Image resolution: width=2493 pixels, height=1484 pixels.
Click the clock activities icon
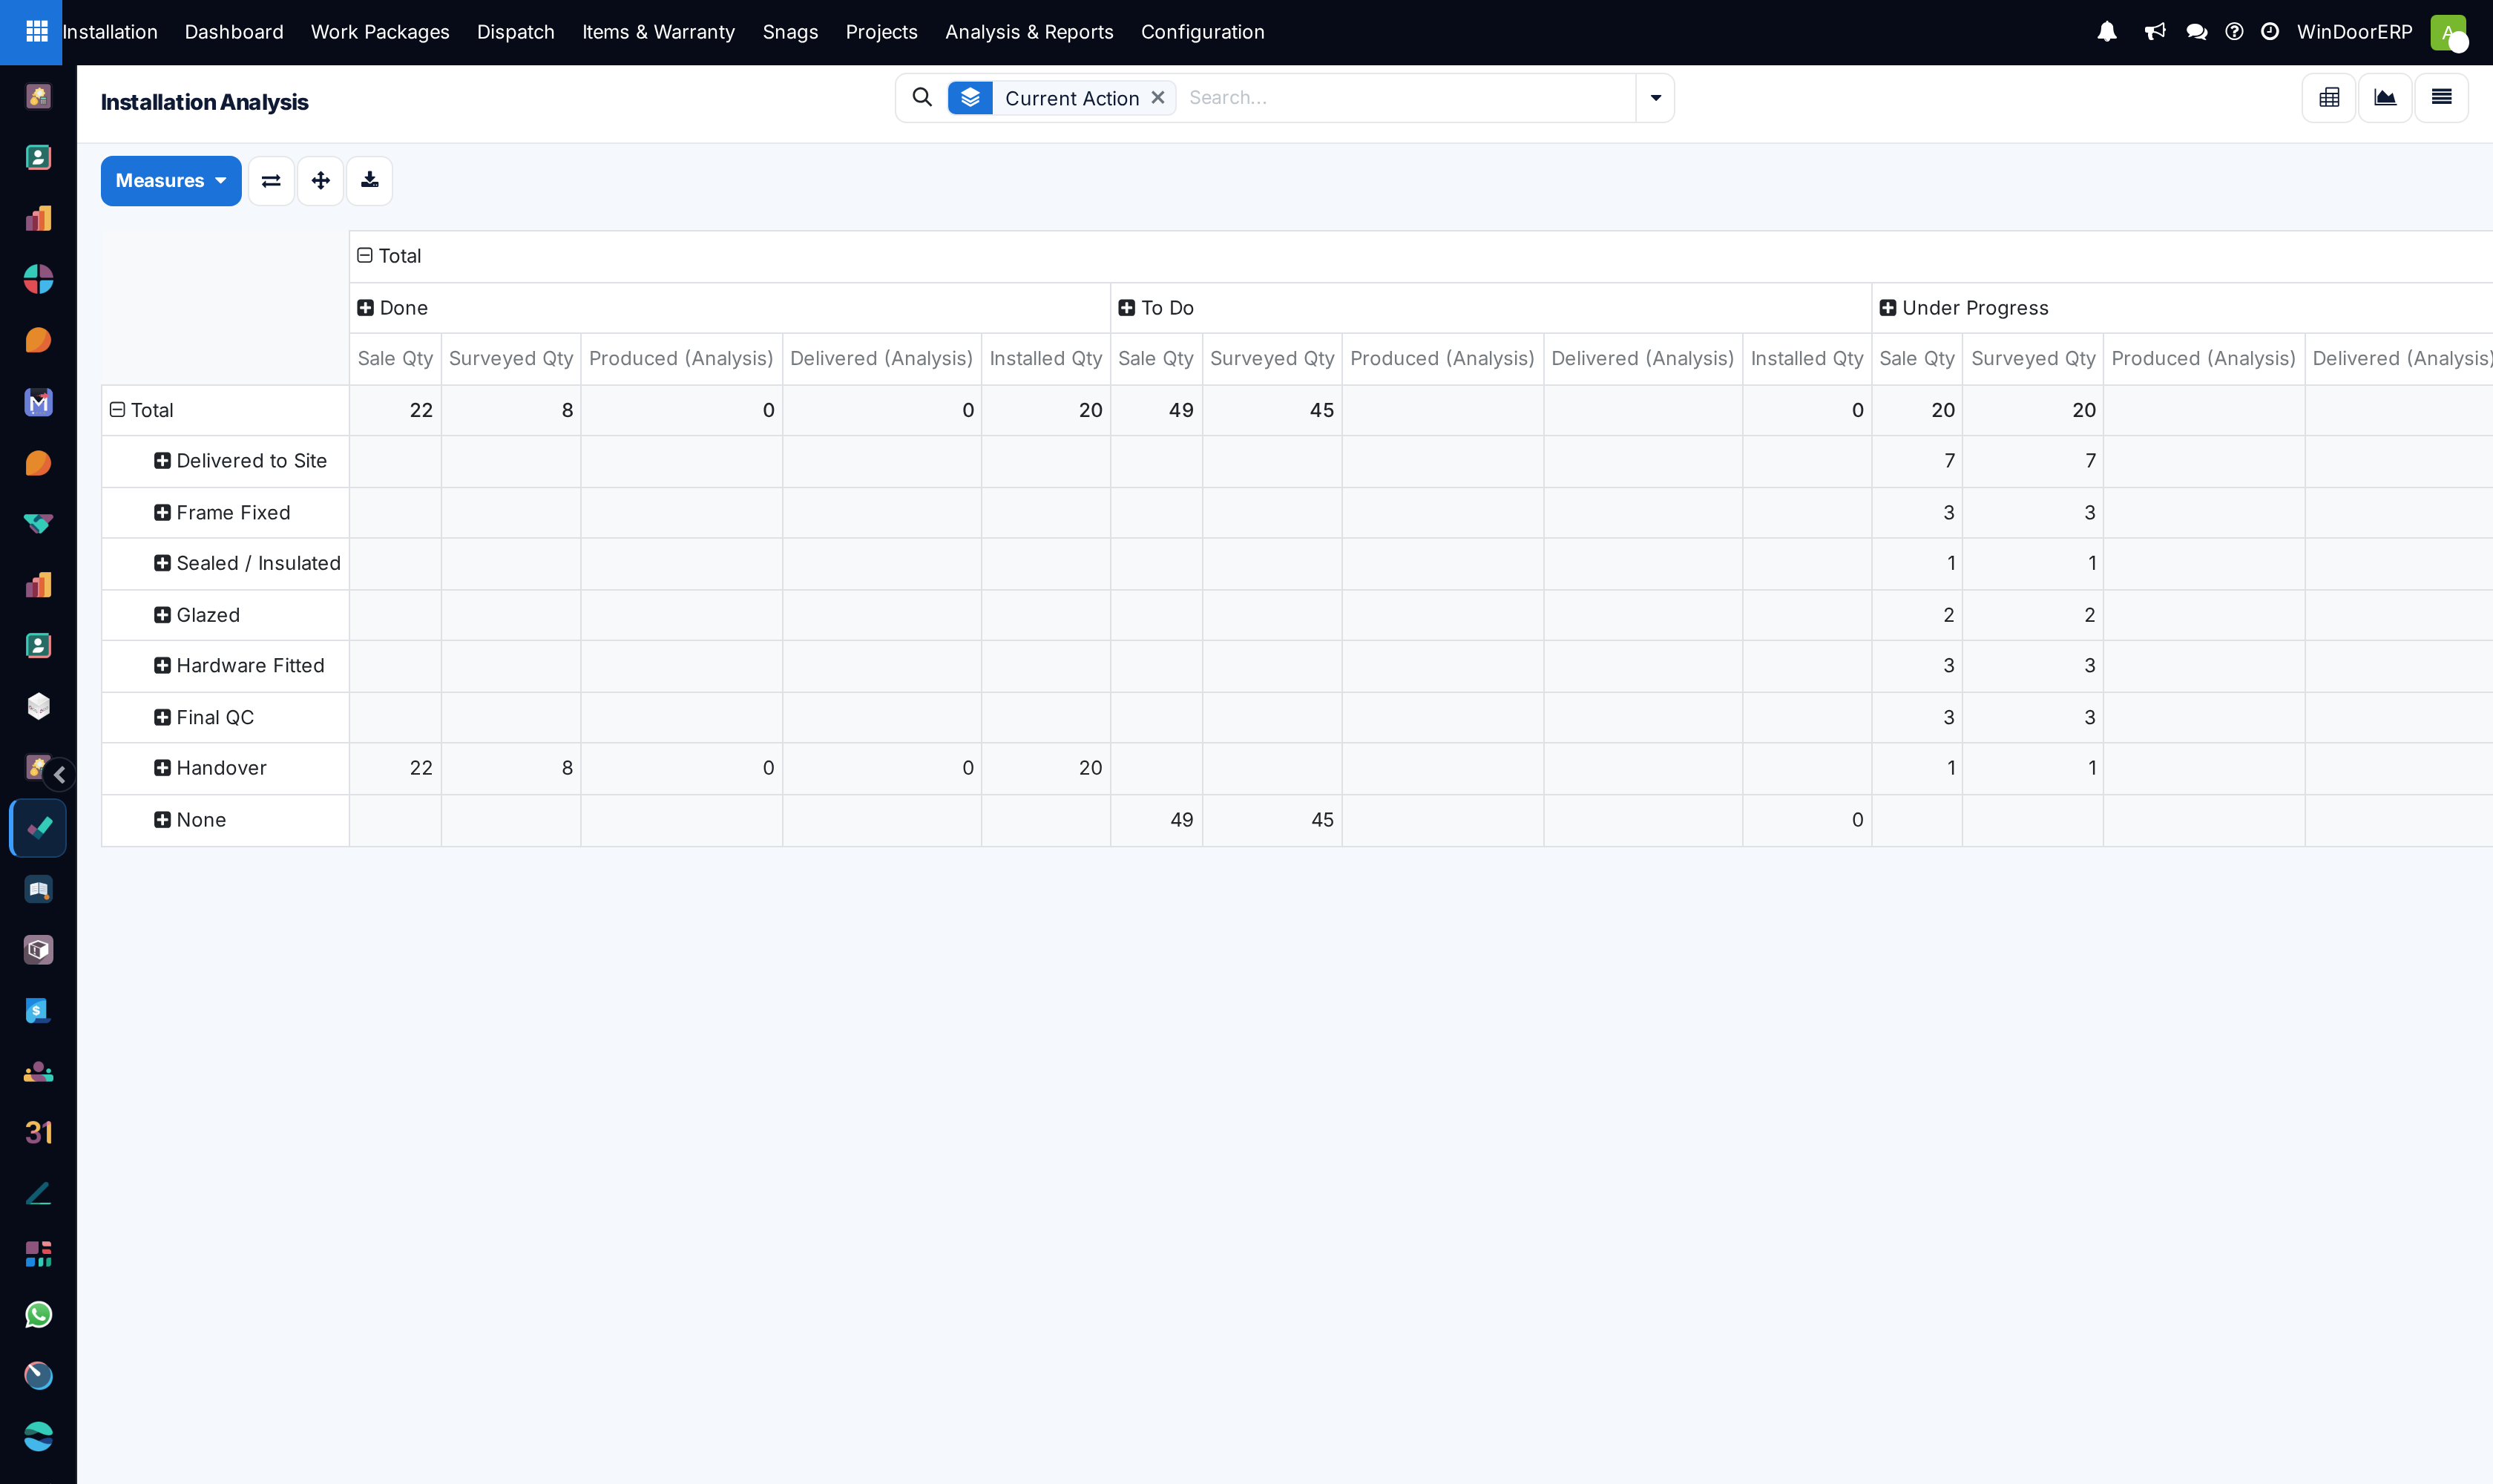pyautogui.click(x=2270, y=32)
